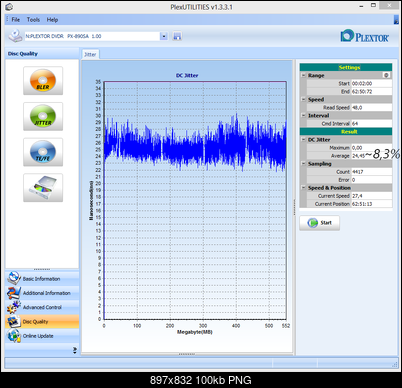
Task: Edit the Cmd Interval value 64
Action: click(371, 123)
